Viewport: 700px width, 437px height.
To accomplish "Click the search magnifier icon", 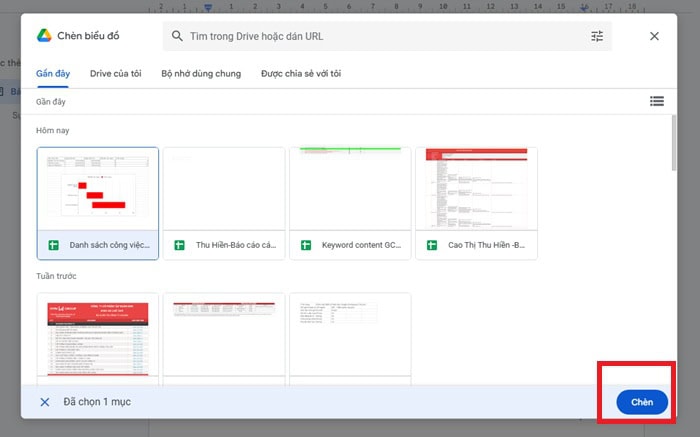I will click(177, 36).
